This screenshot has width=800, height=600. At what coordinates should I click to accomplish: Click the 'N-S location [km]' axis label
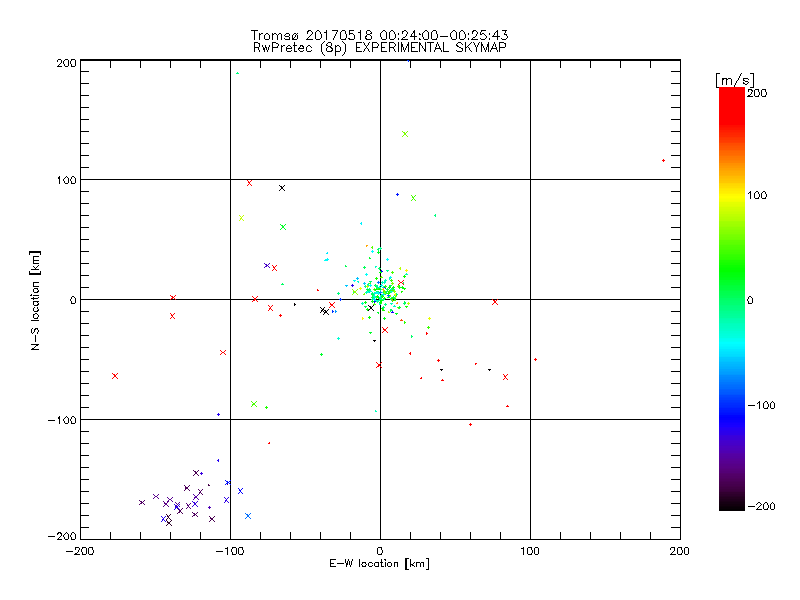[35, 300]
